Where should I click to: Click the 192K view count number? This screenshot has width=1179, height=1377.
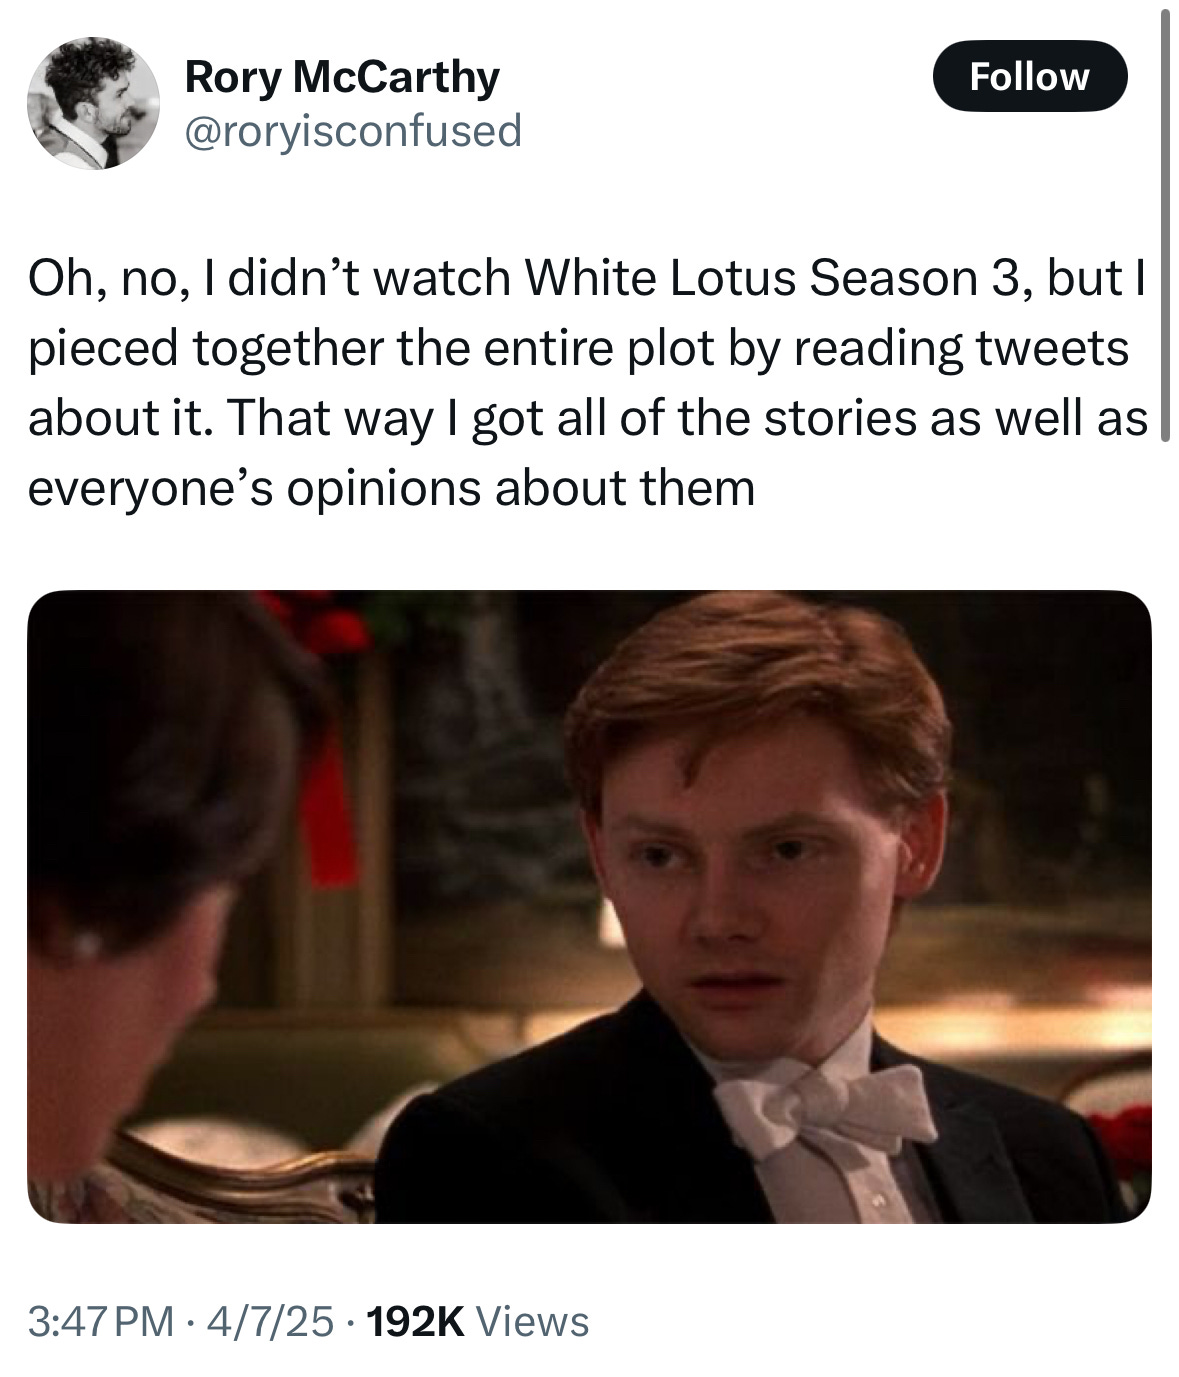[x=415, y=1321]
